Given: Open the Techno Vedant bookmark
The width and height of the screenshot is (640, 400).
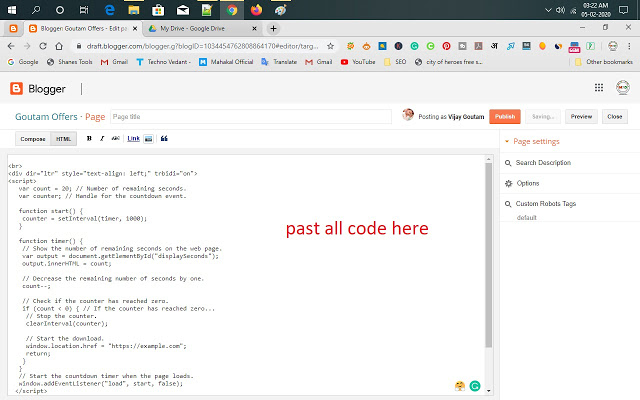Looking at the screenshot, I should point(164,62).
